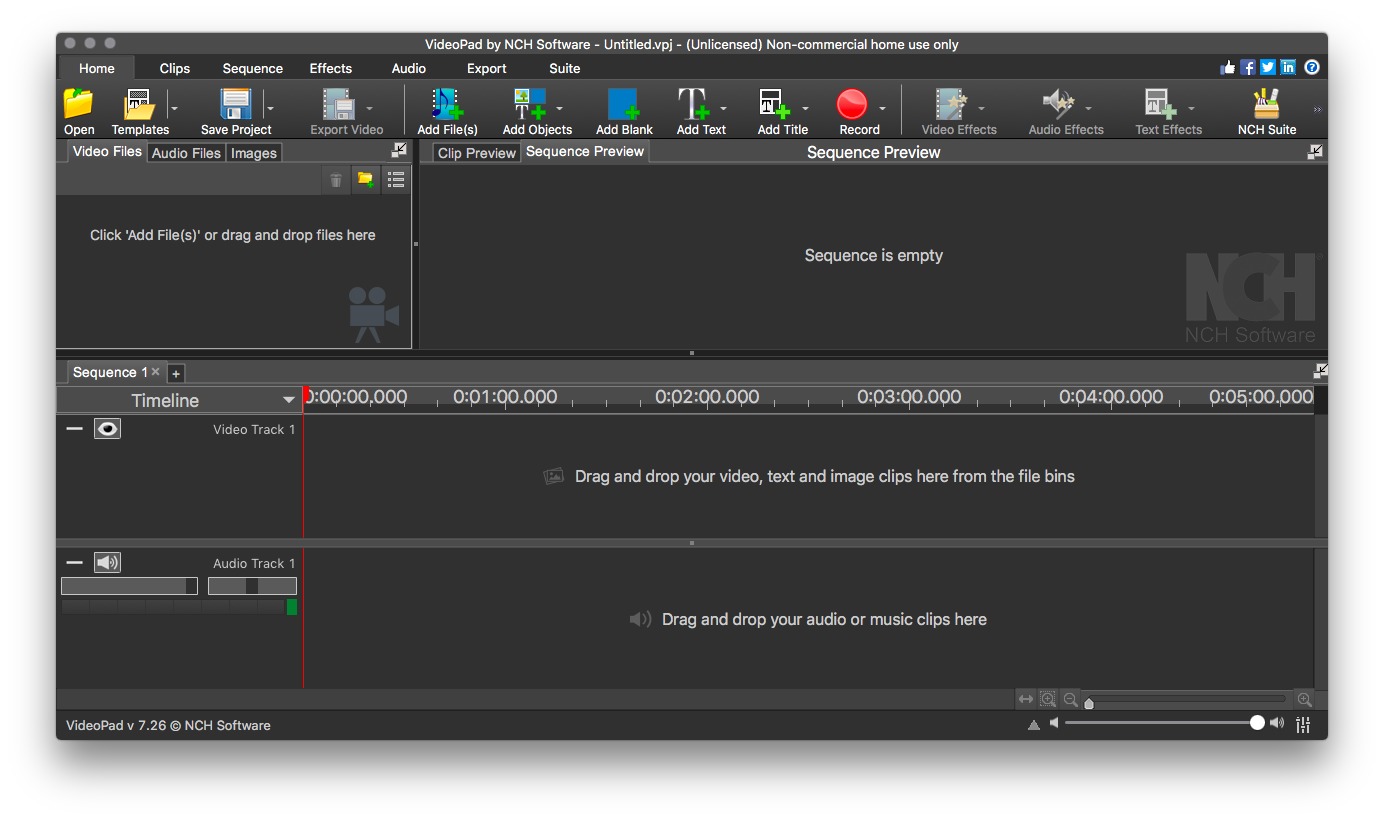The width and height of the screenshot is (1384, 820).
Task: Mute the master volume in the status bar
Action: [x=1054, y=724]
